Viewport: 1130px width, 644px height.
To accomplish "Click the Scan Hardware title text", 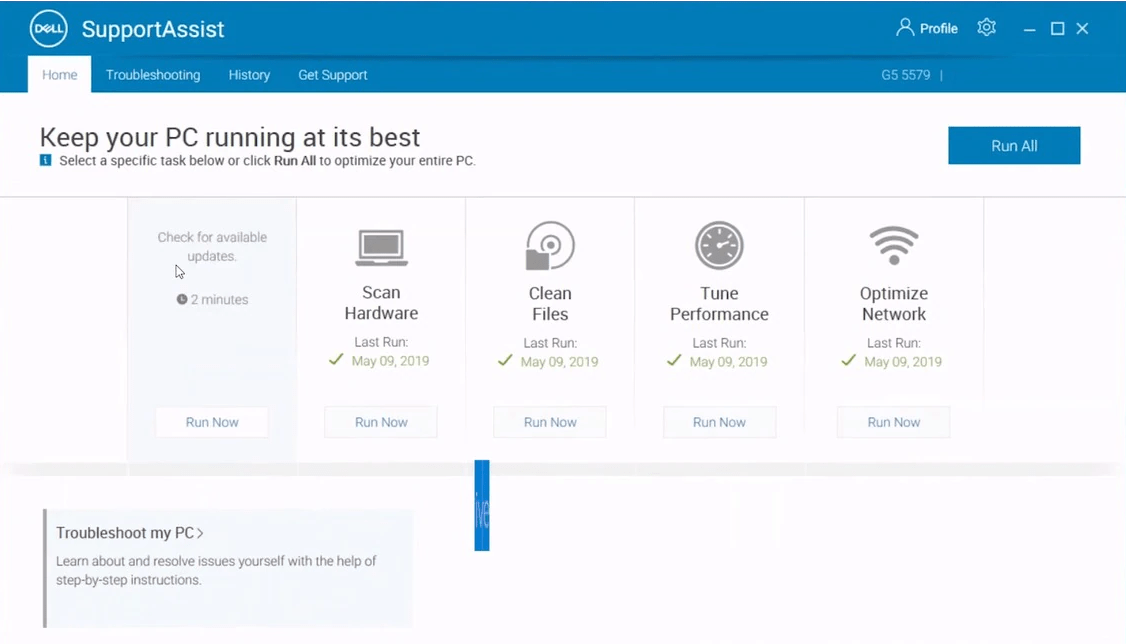I will coord(381,303).
